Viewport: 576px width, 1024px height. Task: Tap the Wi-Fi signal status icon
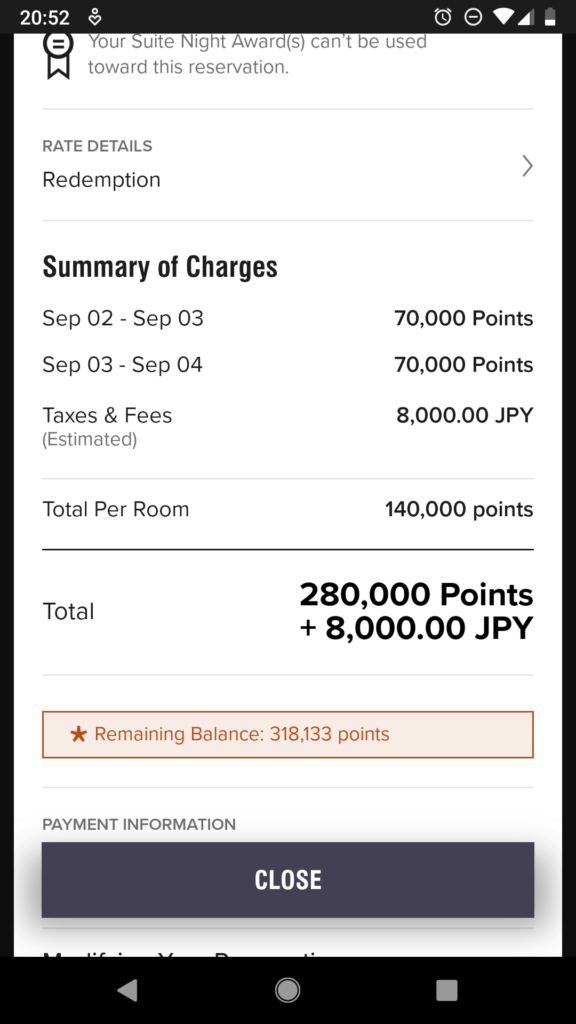(x=504, y=17)
